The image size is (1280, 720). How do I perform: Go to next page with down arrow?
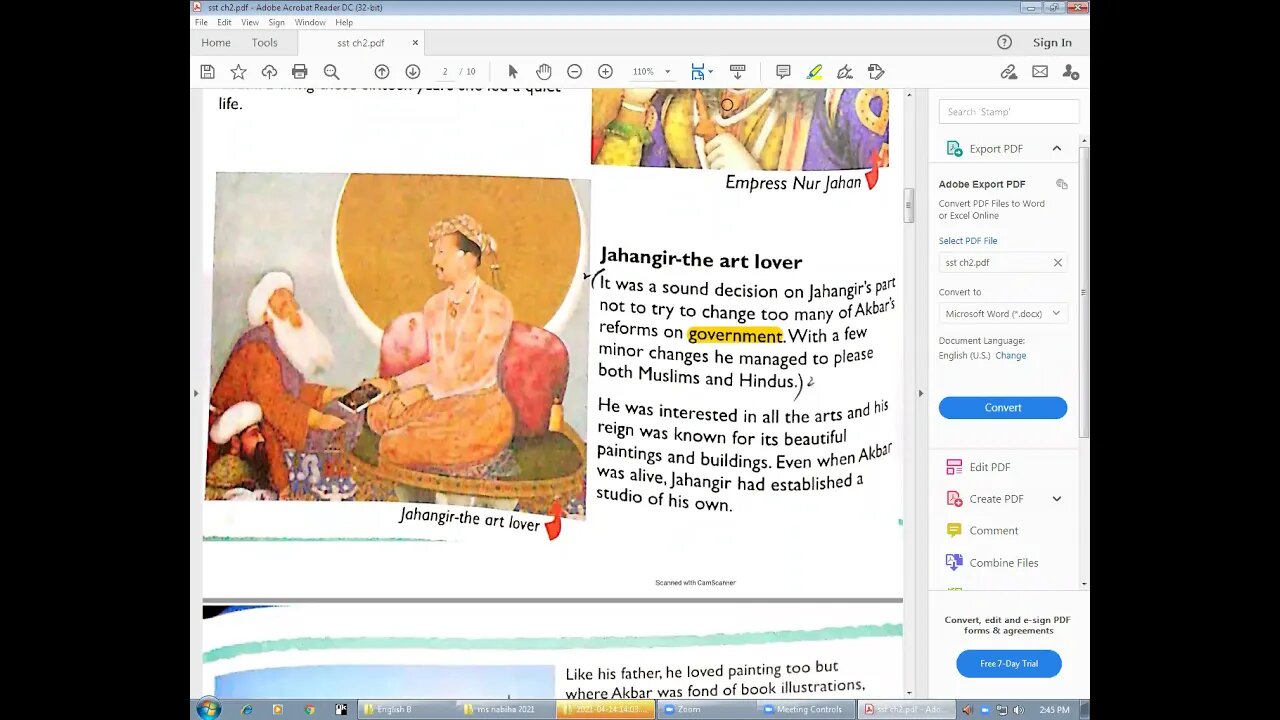tap(412, 72)
